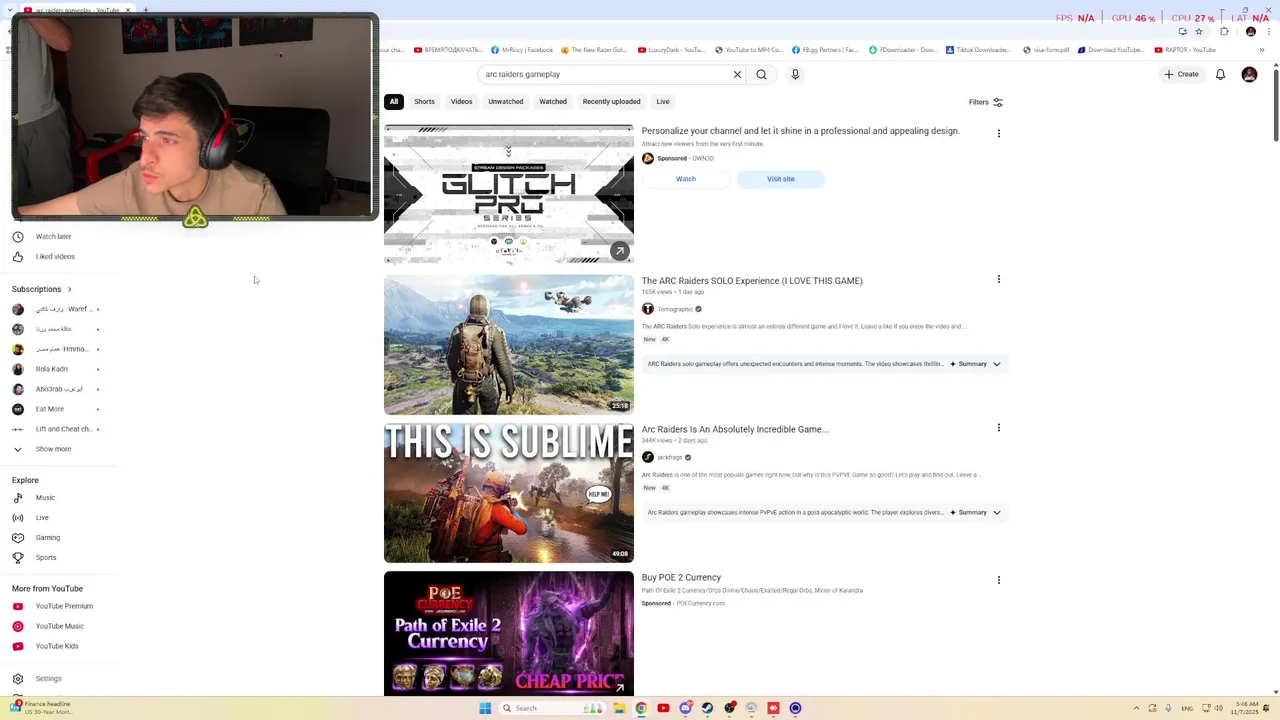Open the Live explore category
1280x720 pixels.
[42, 518]
